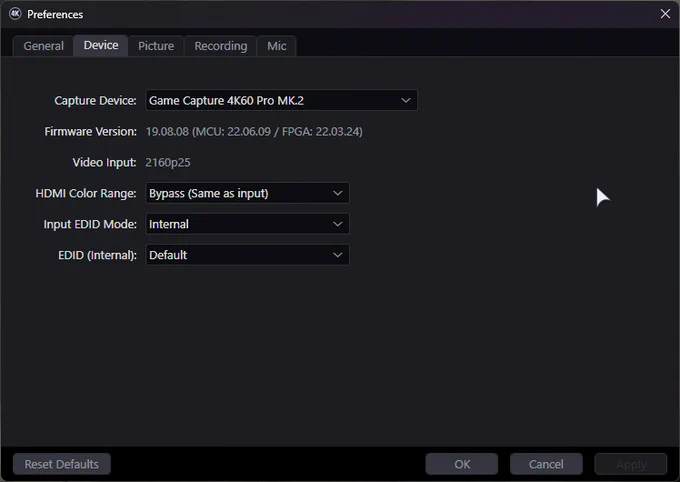Click the Video Input label
680x482 pixels.
[x=104, y=162]
